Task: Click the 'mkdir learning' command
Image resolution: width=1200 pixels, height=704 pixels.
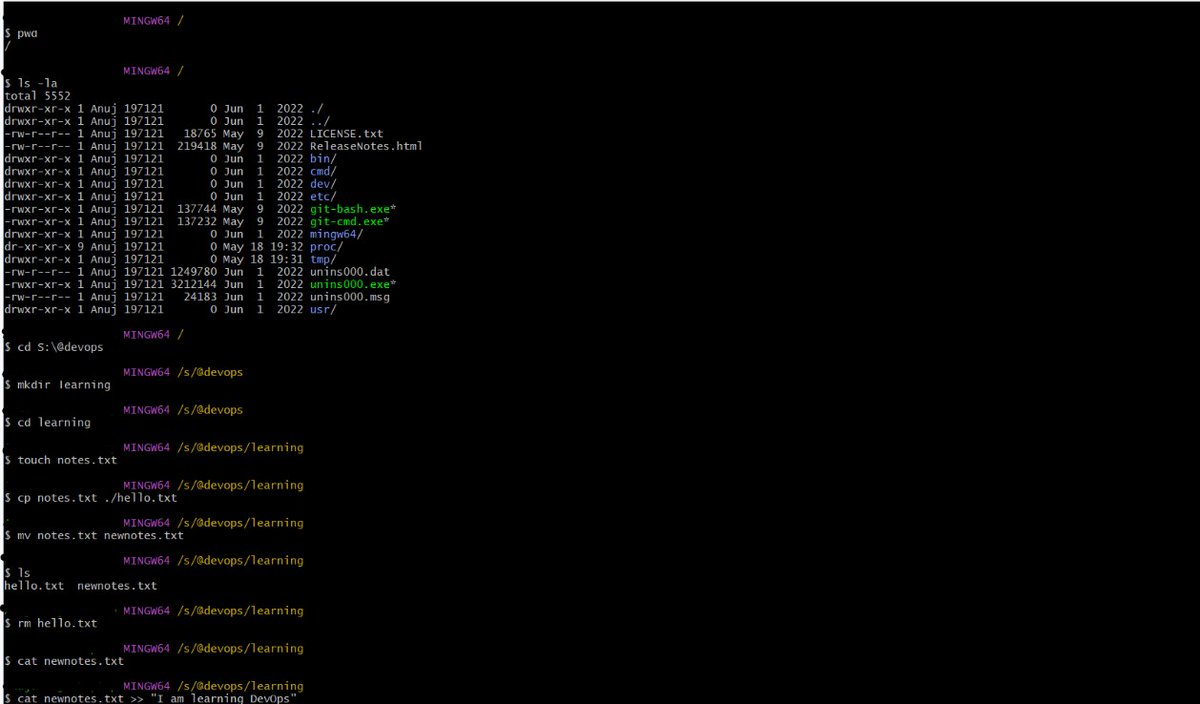Action: [64, 384]
